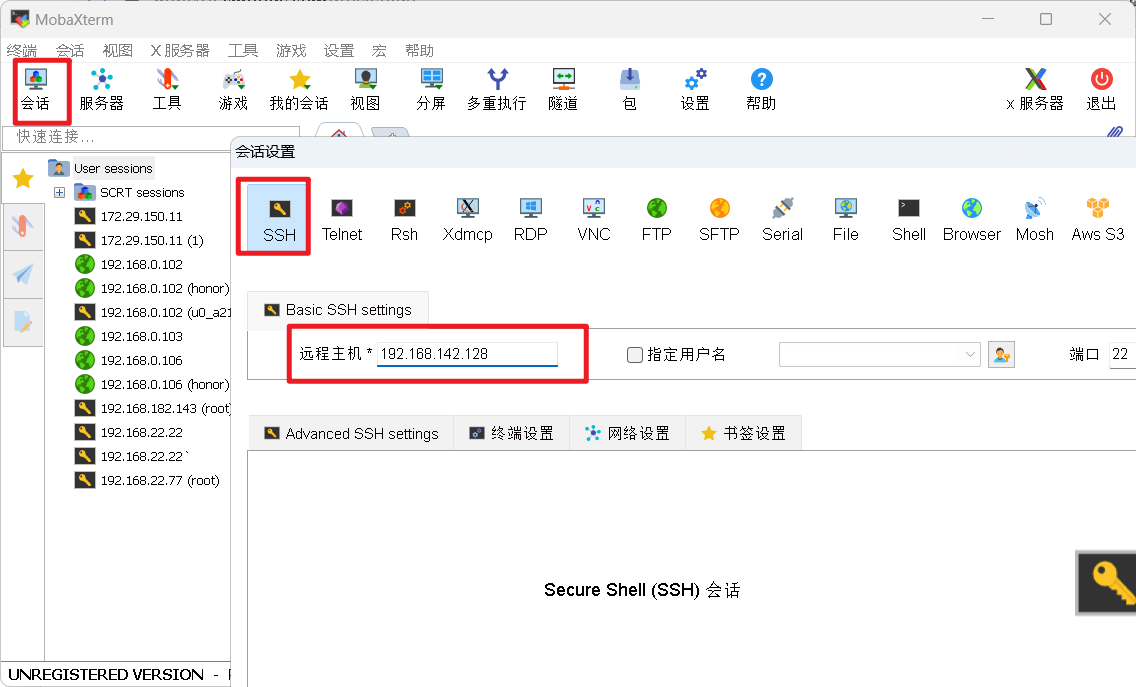This screenshot has width=1136, height=687.
Task: Open the 服务器 toolbar icon
Action: [x=101, y=91]
